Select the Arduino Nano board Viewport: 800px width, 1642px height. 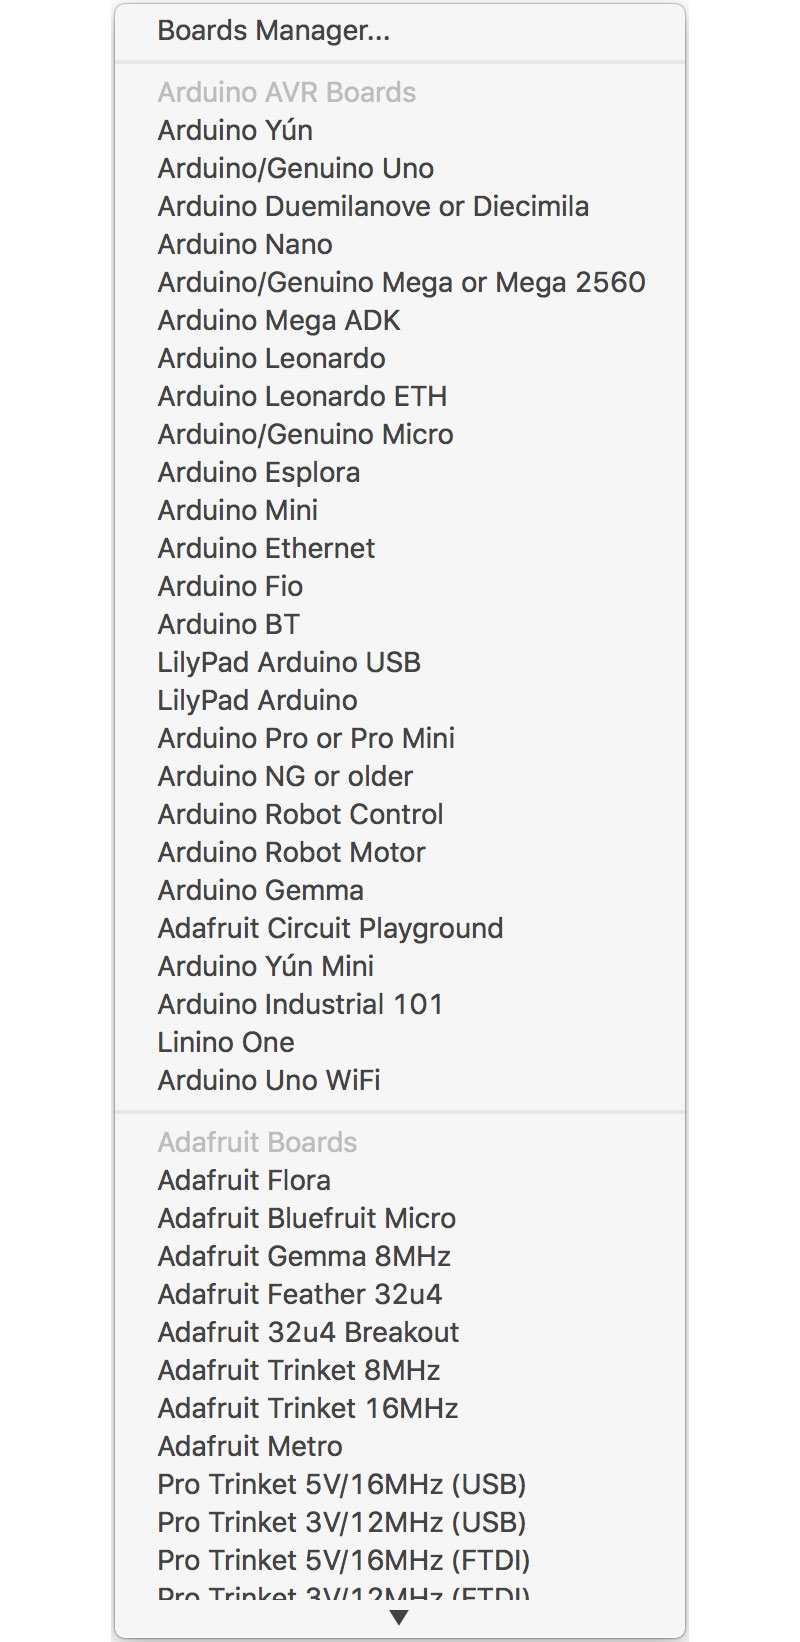[244, 244]
